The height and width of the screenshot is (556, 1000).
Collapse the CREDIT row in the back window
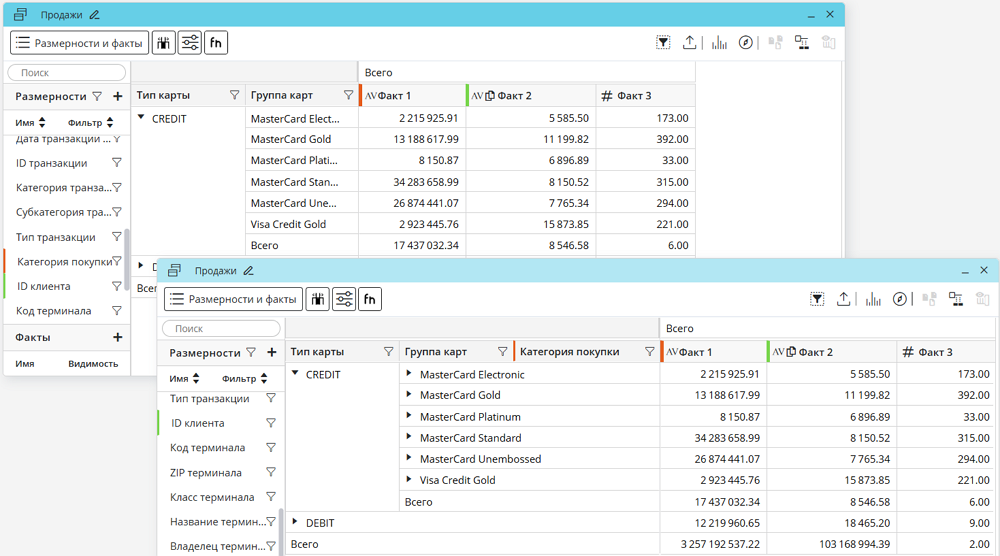pos(142,118)
